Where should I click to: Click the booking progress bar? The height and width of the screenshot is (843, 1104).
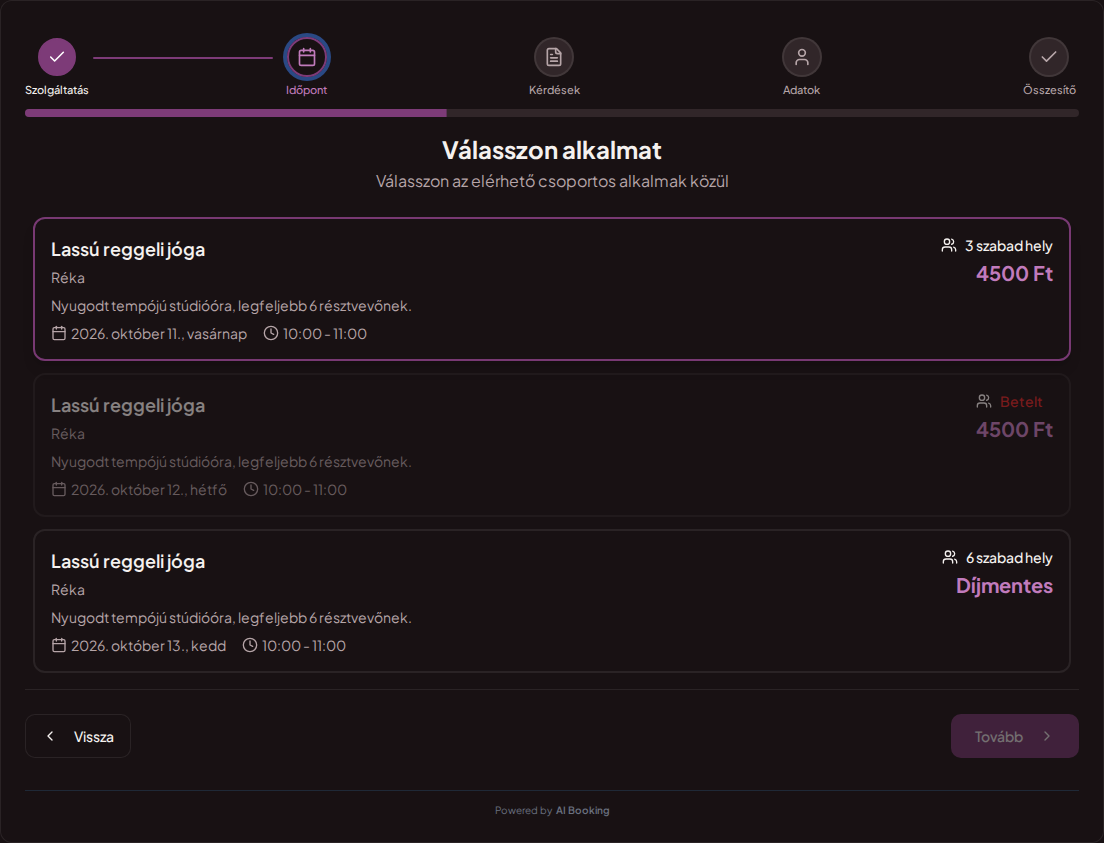pyautogui.click(x=552, y=113)
